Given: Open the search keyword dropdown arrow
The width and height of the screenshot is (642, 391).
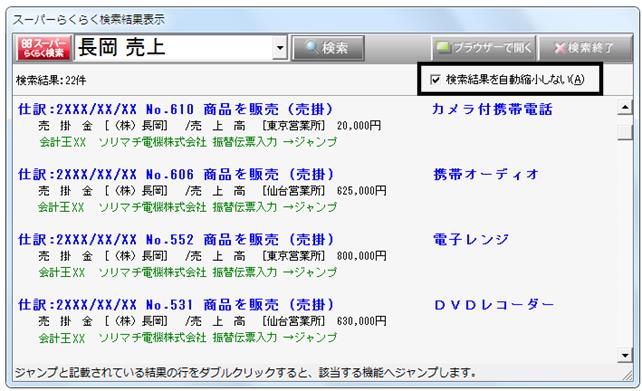Looking at the screenshot, I should (x=280, y=48).
